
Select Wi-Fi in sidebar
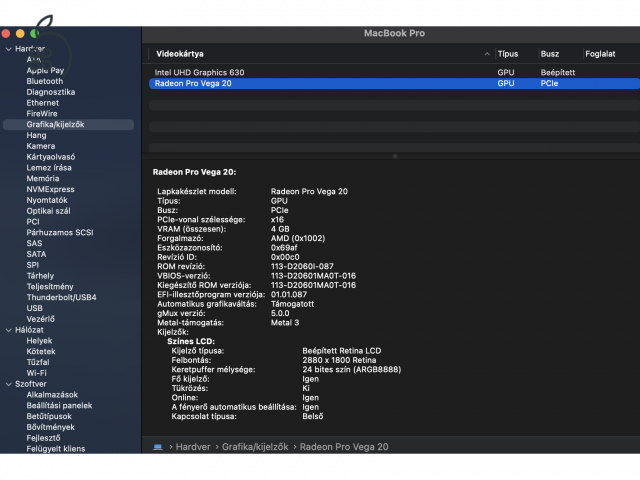pyautogui.click(x=36, y=373)
